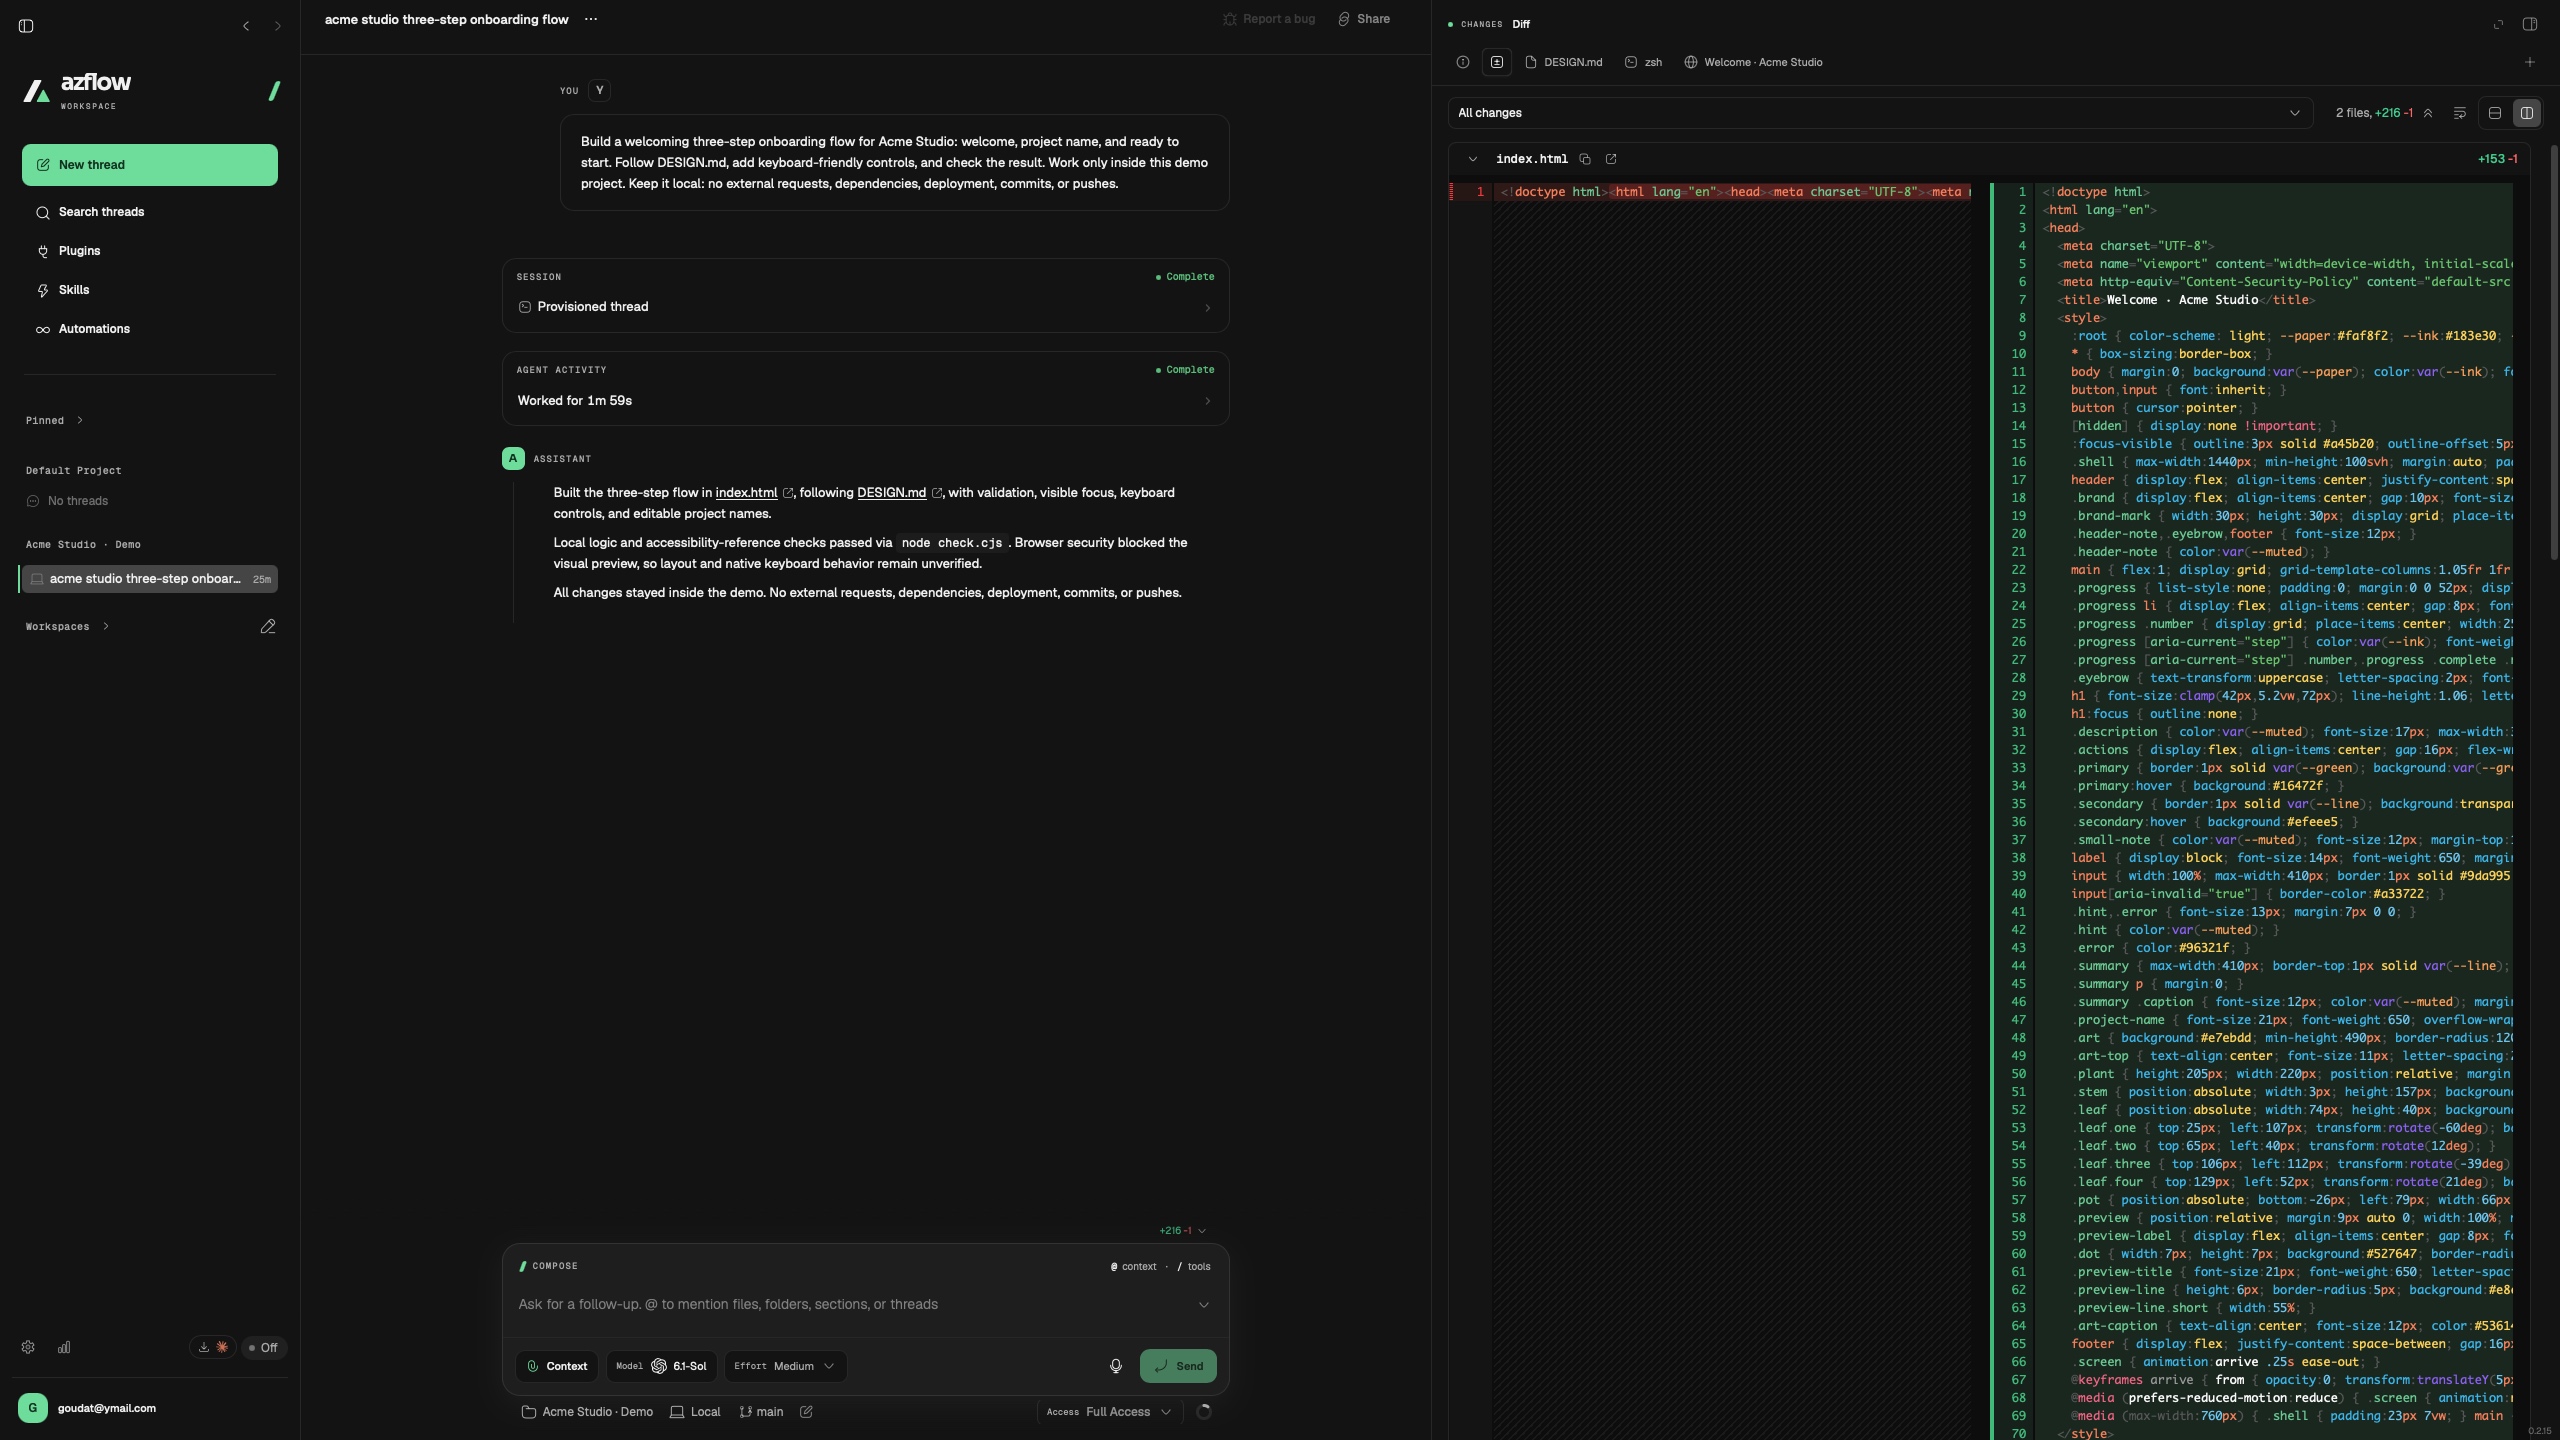Click the new workspace edit icon
Image resolution: width=2560 pixels, height=1440 pixels.
tap(268, 626)
